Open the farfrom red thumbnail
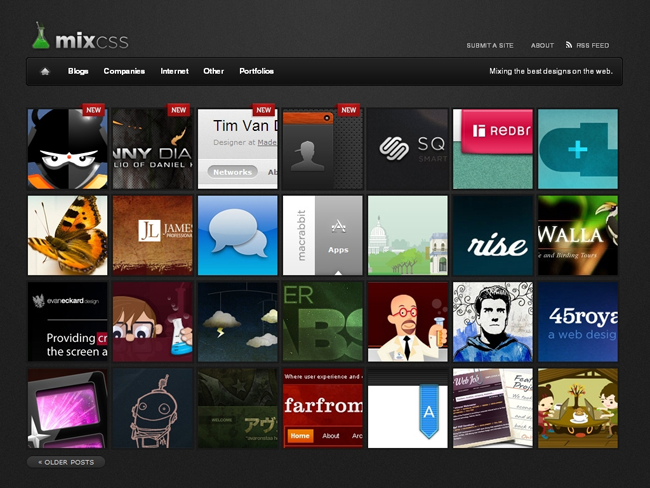This screenshot has height=488, width=650. [x=323, y=408]
